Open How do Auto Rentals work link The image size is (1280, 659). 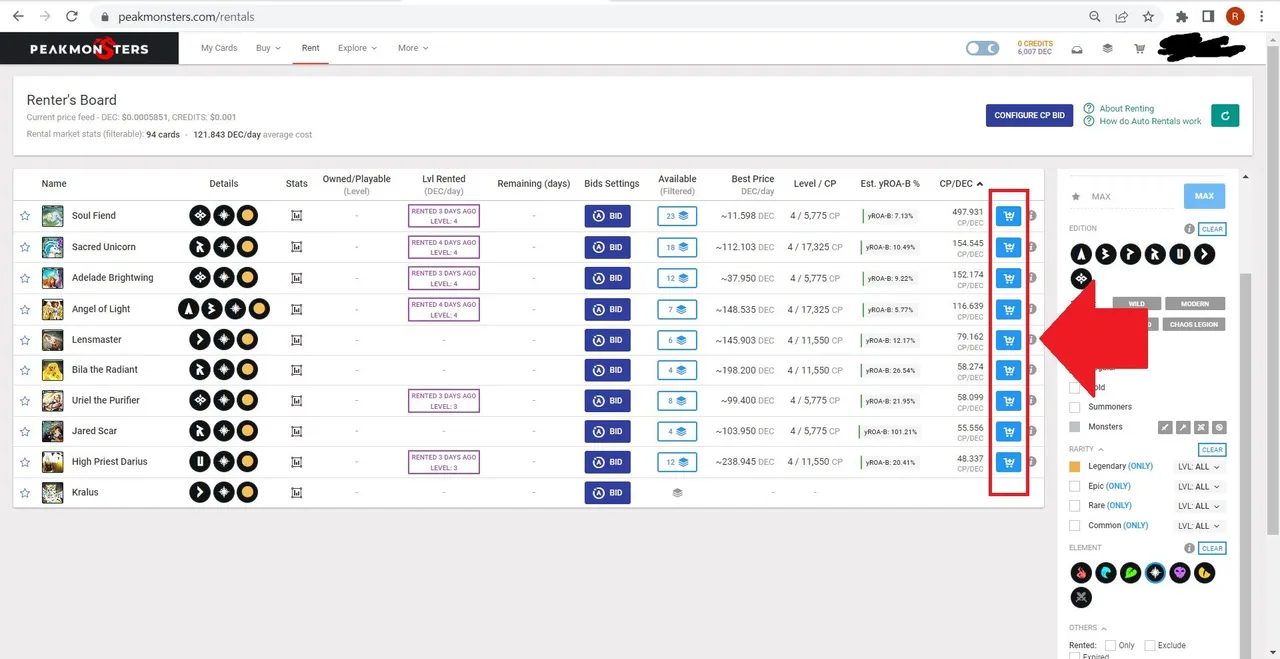[1150, 121]
